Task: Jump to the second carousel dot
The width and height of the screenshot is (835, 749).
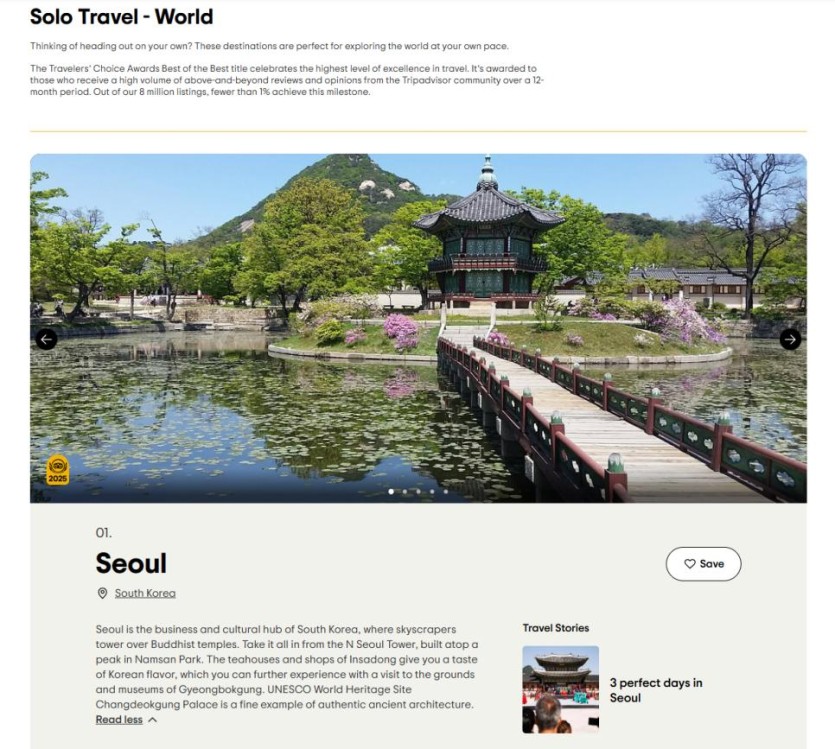Action: point(404,492)
